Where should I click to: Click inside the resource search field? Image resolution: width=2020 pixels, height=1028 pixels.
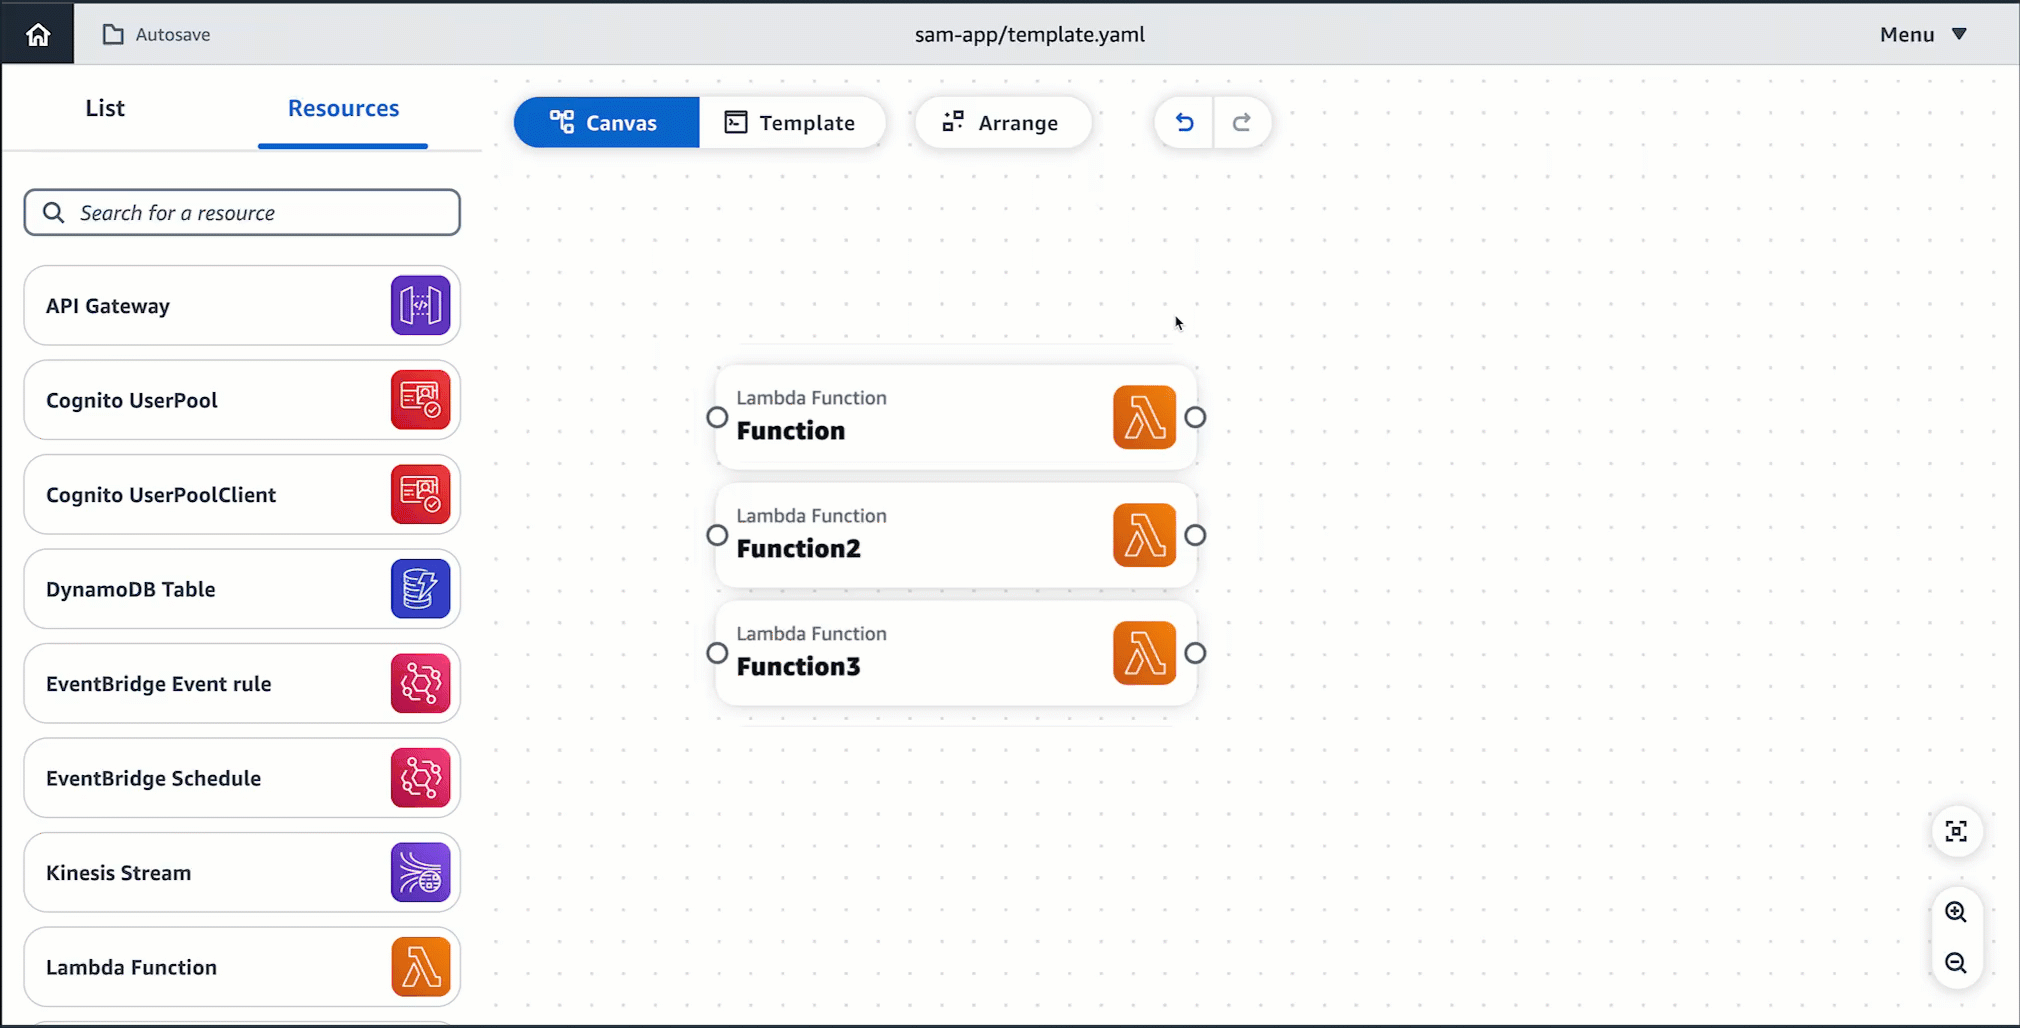[241, 212]
